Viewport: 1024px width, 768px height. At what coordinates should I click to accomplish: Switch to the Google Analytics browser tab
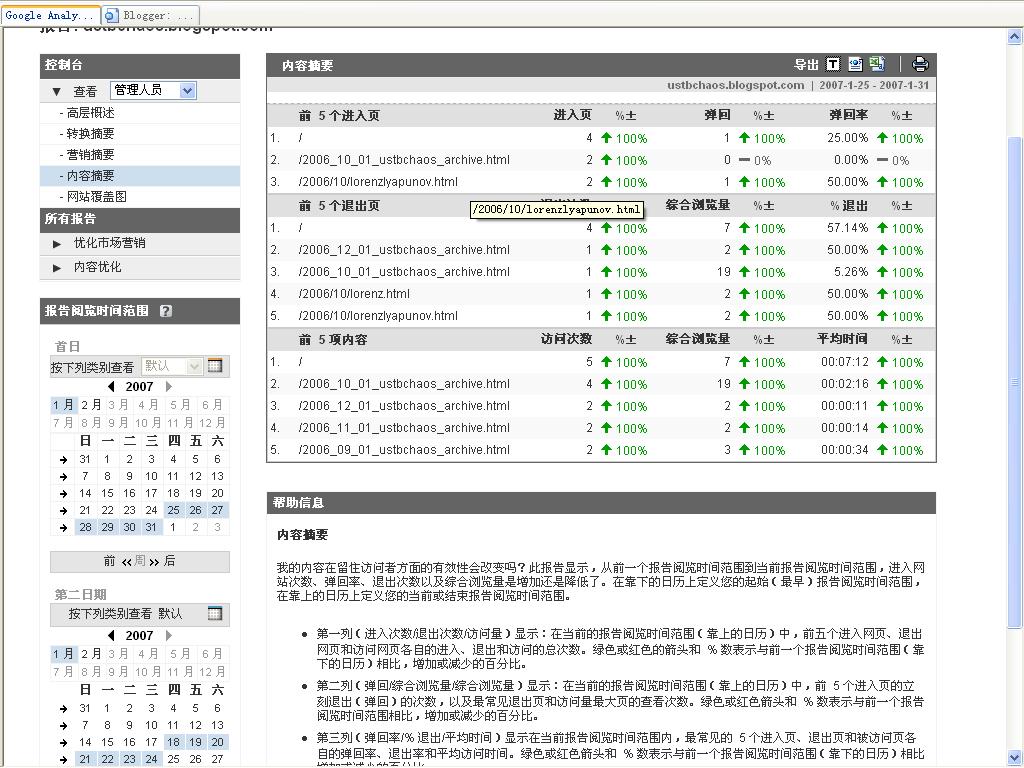pyautogui.click(x=50, y=15)
